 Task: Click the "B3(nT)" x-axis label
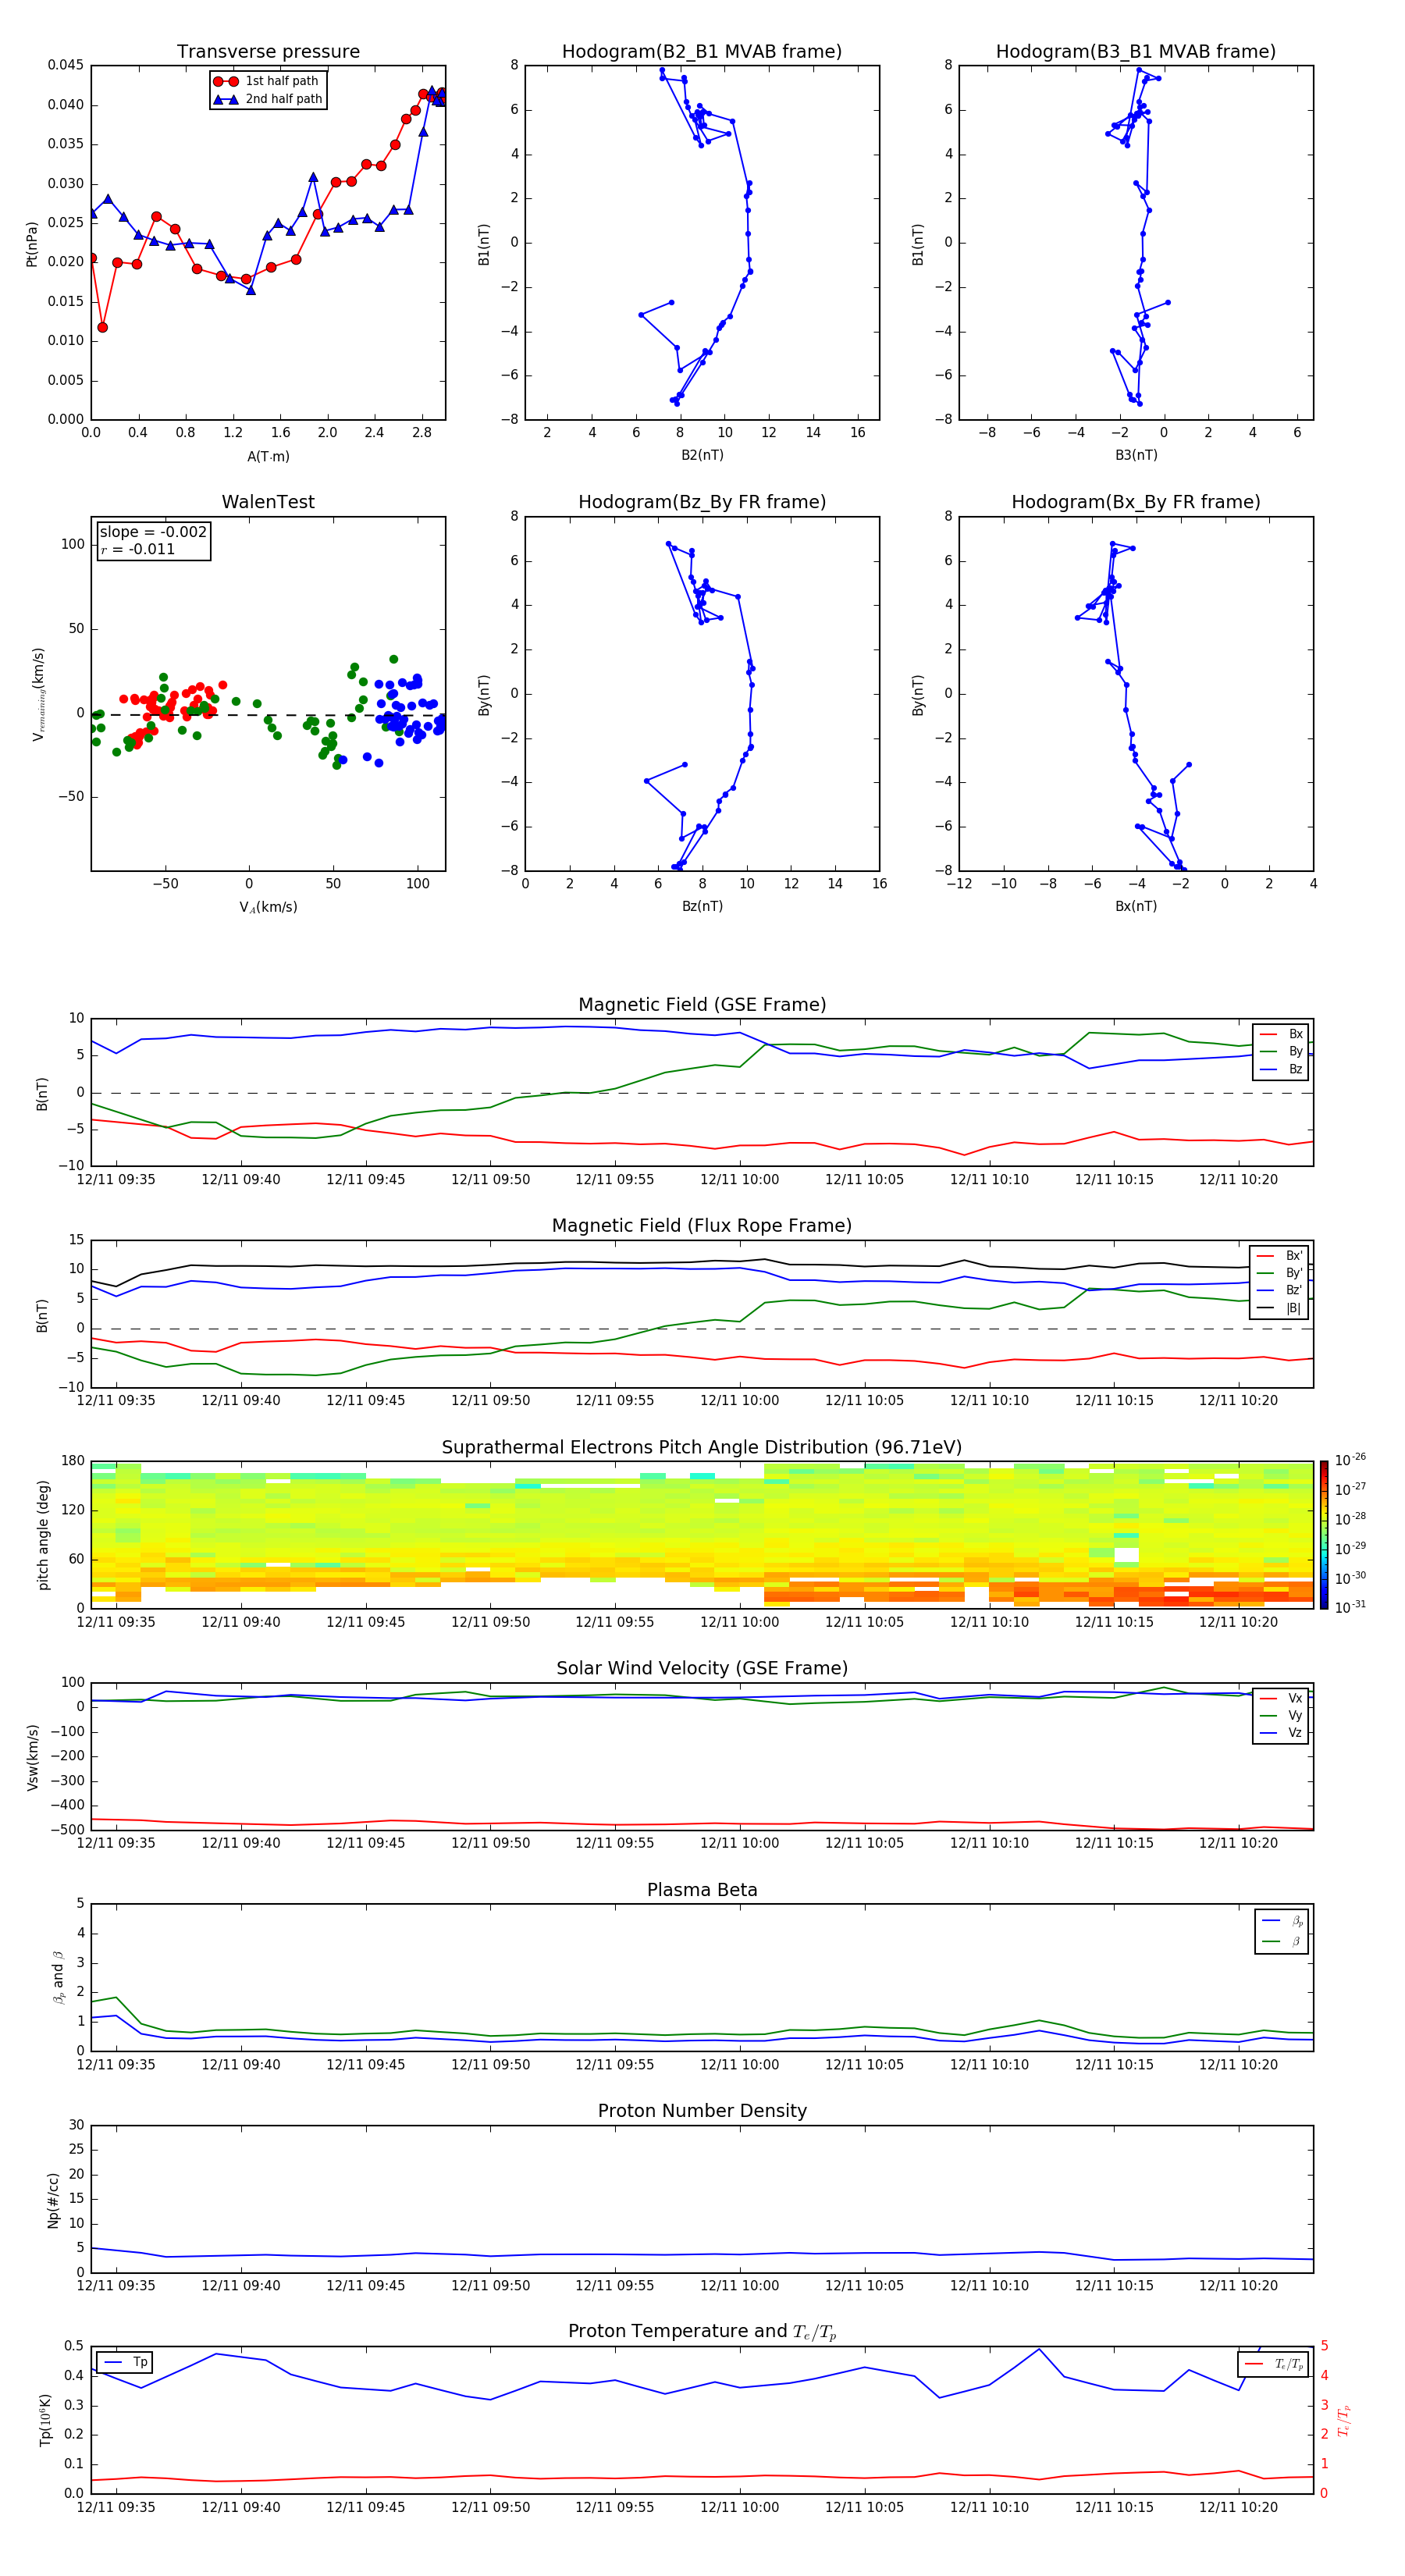pos(1136,455)
